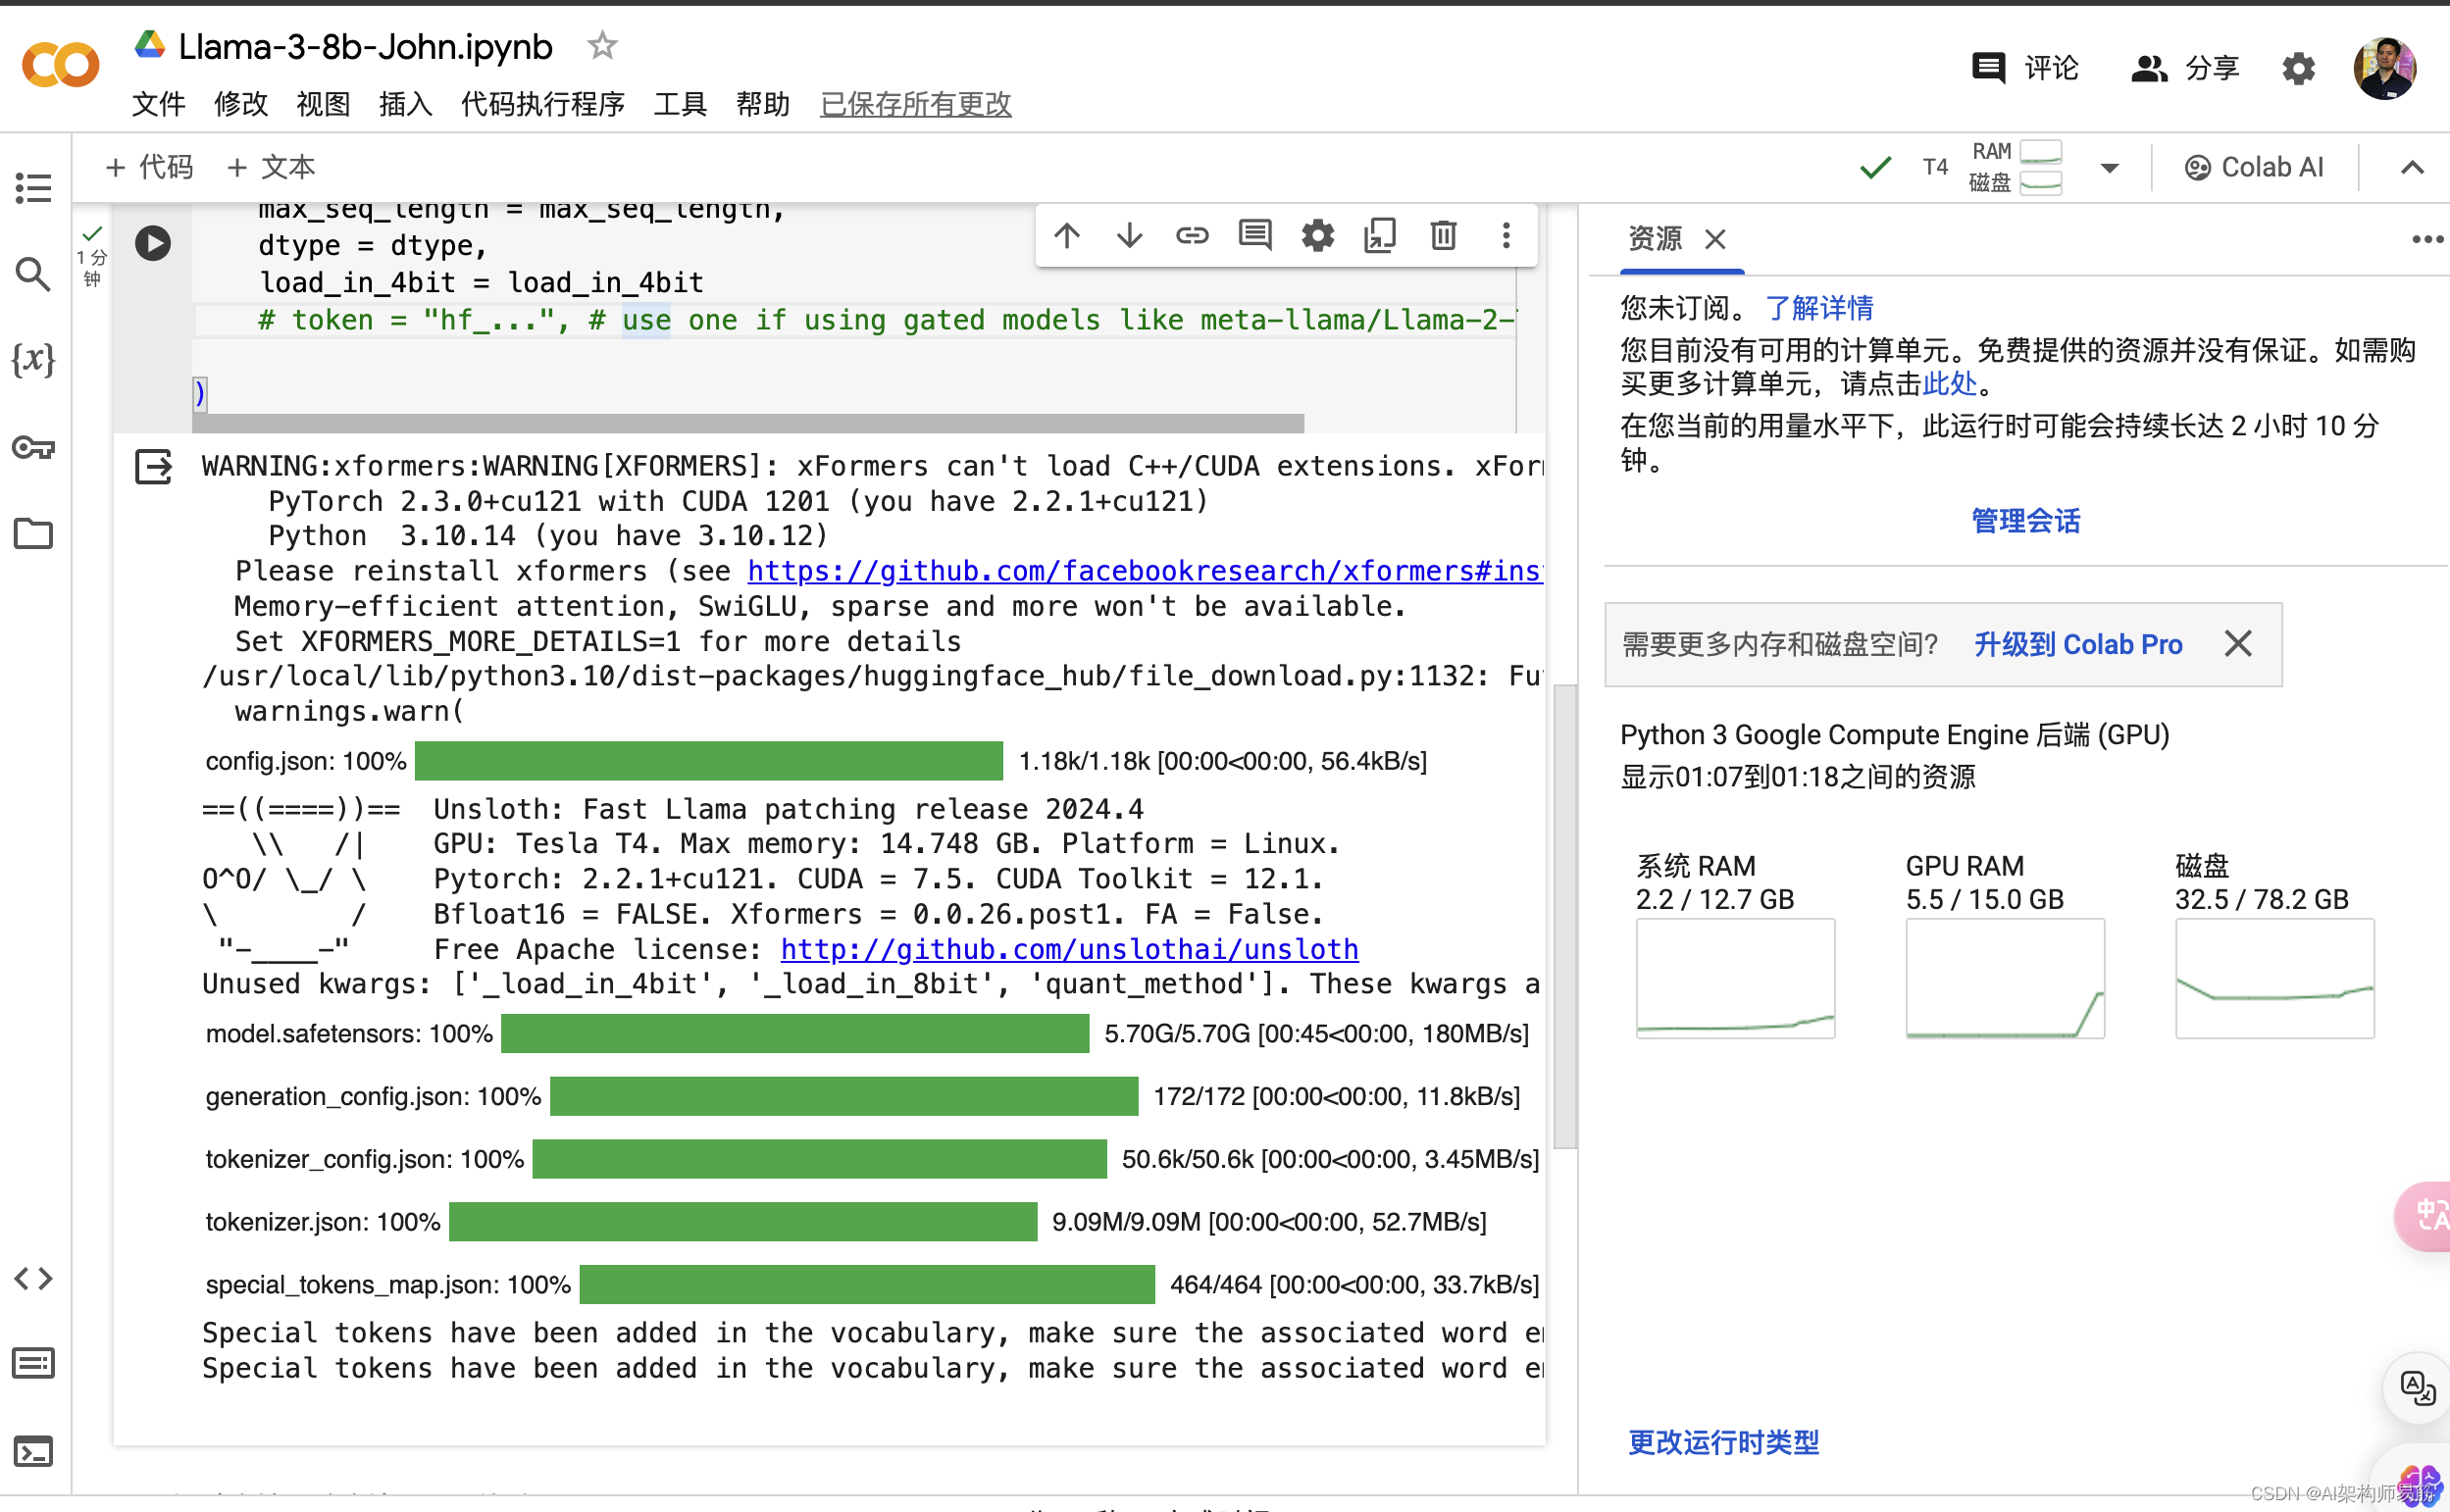The height and width of the screenshot is (1512, 2450).
Task: Open the variables {x} panel
Action: click(x=33, y=359)
